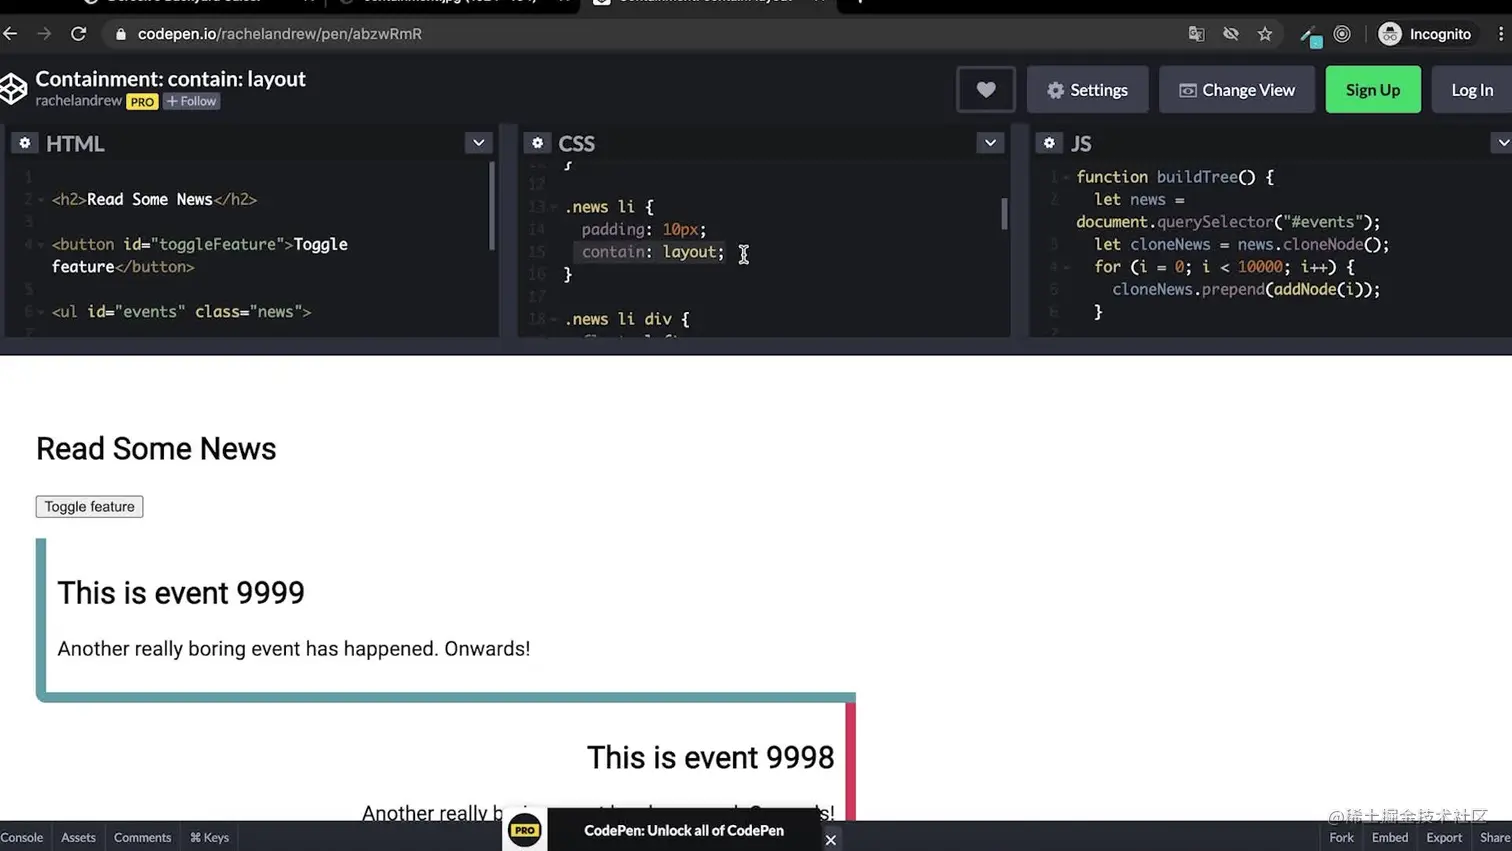Click the CSS editor scrollbar thumb
The image size is (1512, 851).
coord(1003,214)
